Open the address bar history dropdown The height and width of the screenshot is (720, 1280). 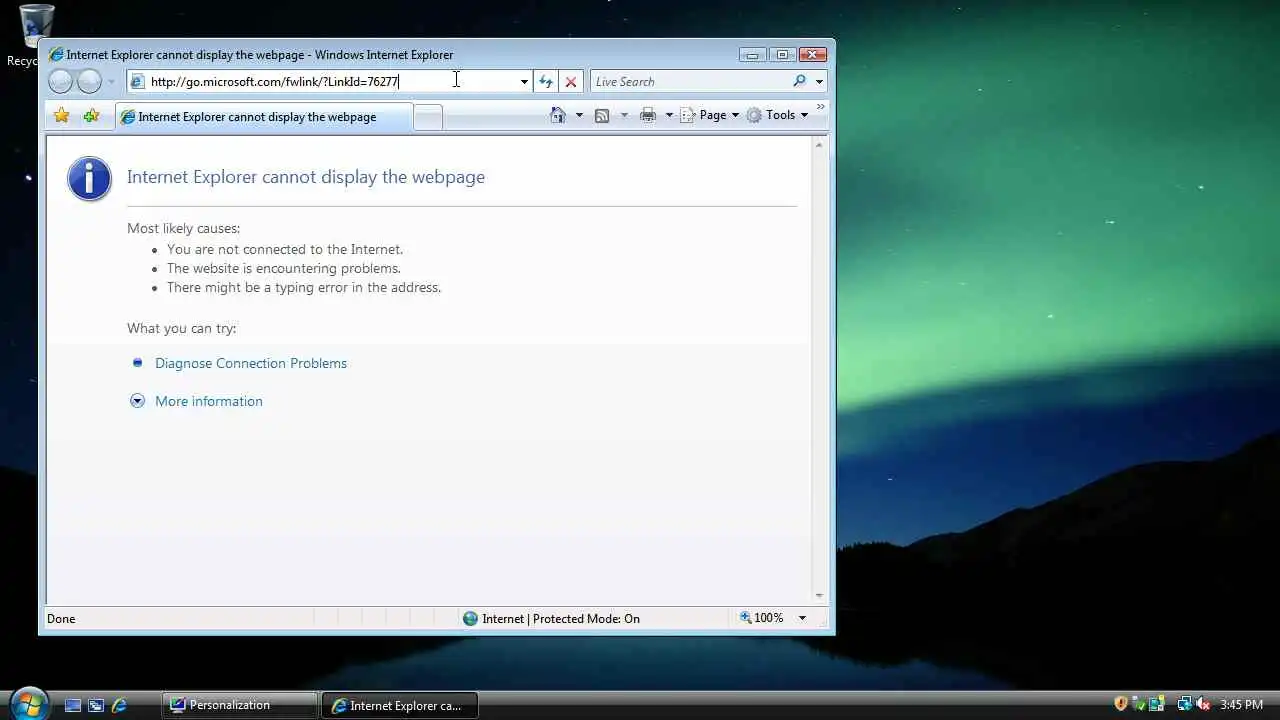[x=524, y=82]
